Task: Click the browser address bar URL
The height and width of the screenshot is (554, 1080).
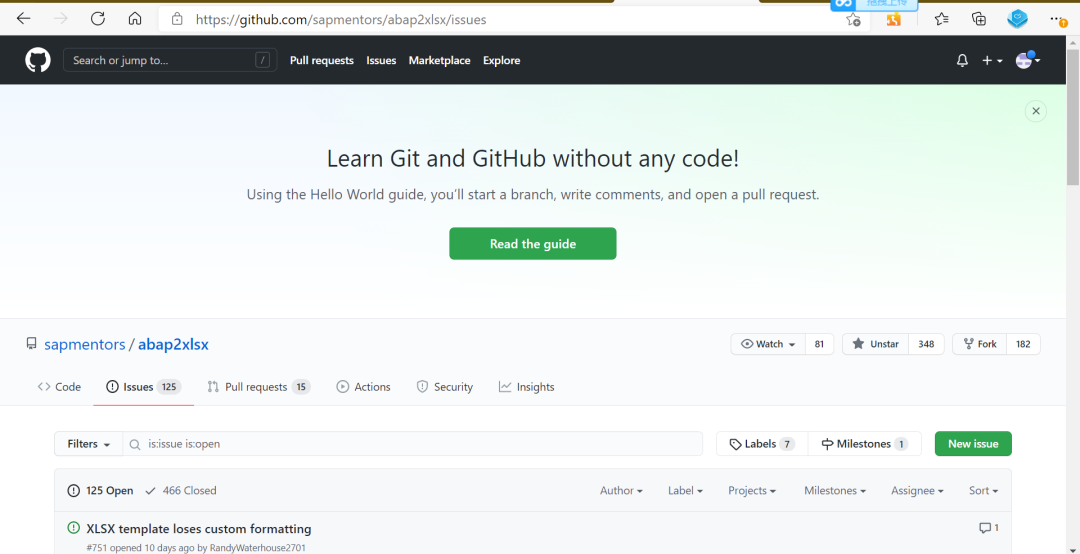Action: [x=341, y=20]
